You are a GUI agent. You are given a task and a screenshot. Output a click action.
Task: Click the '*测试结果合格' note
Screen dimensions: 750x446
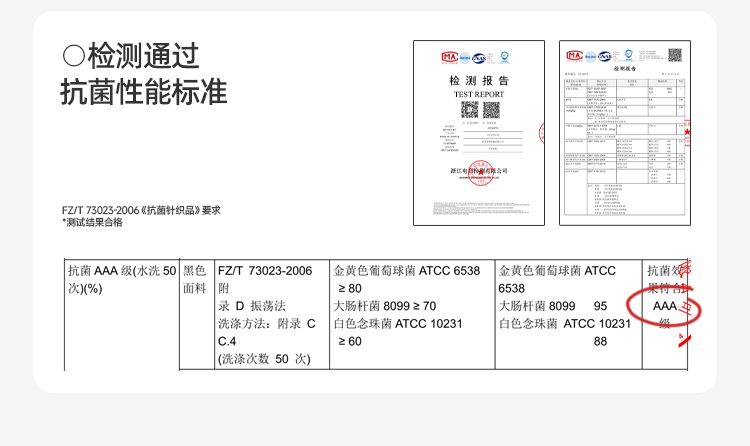[x=92, y=223]
